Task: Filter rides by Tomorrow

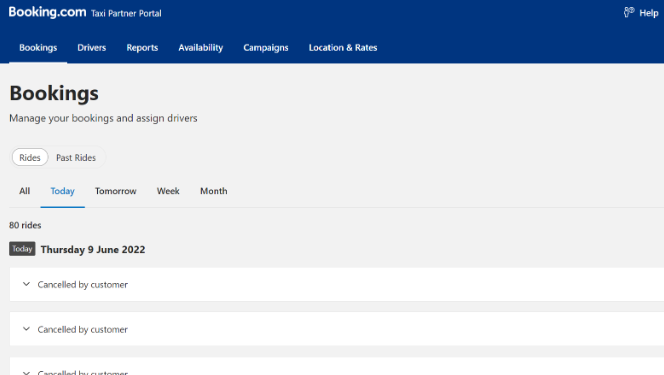Action: tap(116, 191)
